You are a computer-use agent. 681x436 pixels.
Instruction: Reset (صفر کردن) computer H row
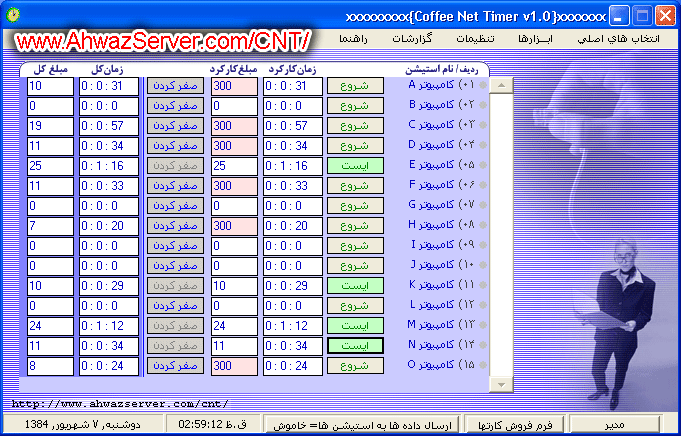[x=175, y=226]
